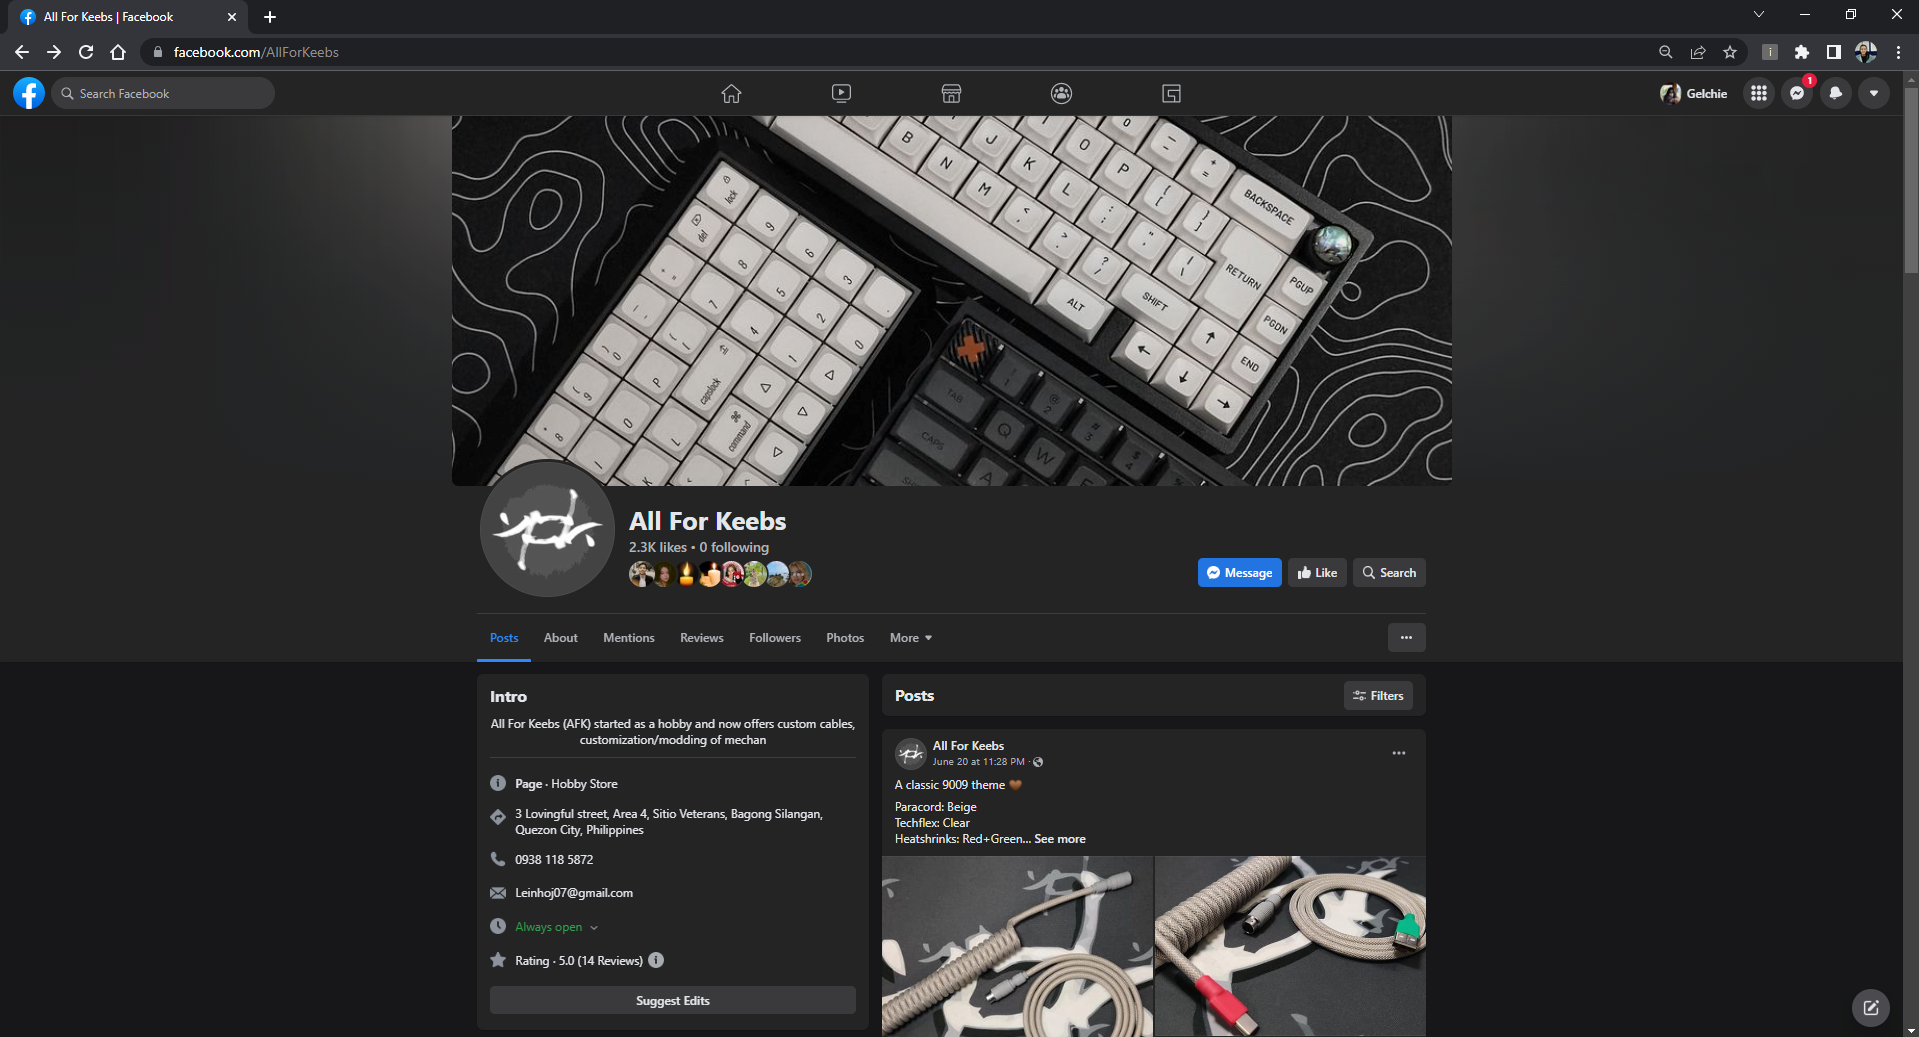Send a Message to the page

pos(1239,573)
